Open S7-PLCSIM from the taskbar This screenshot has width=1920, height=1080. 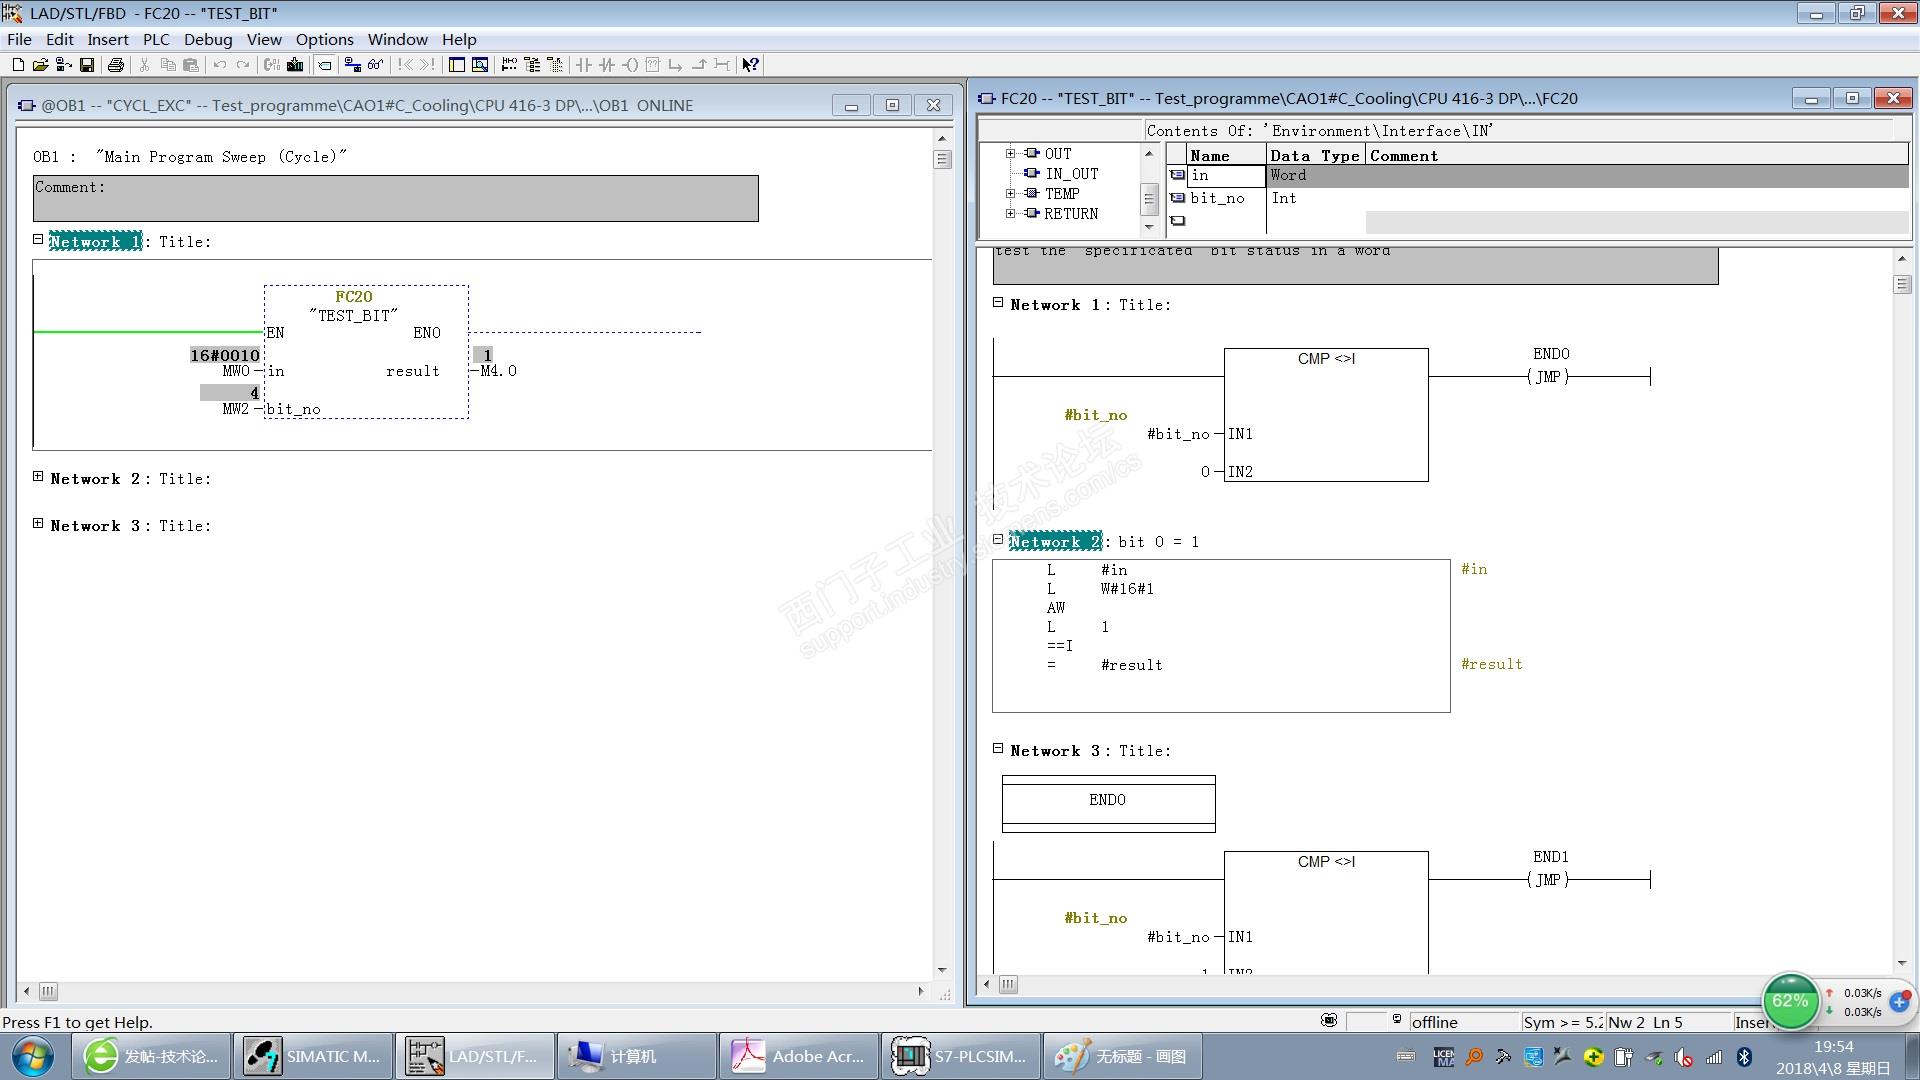click(961, 1056)
